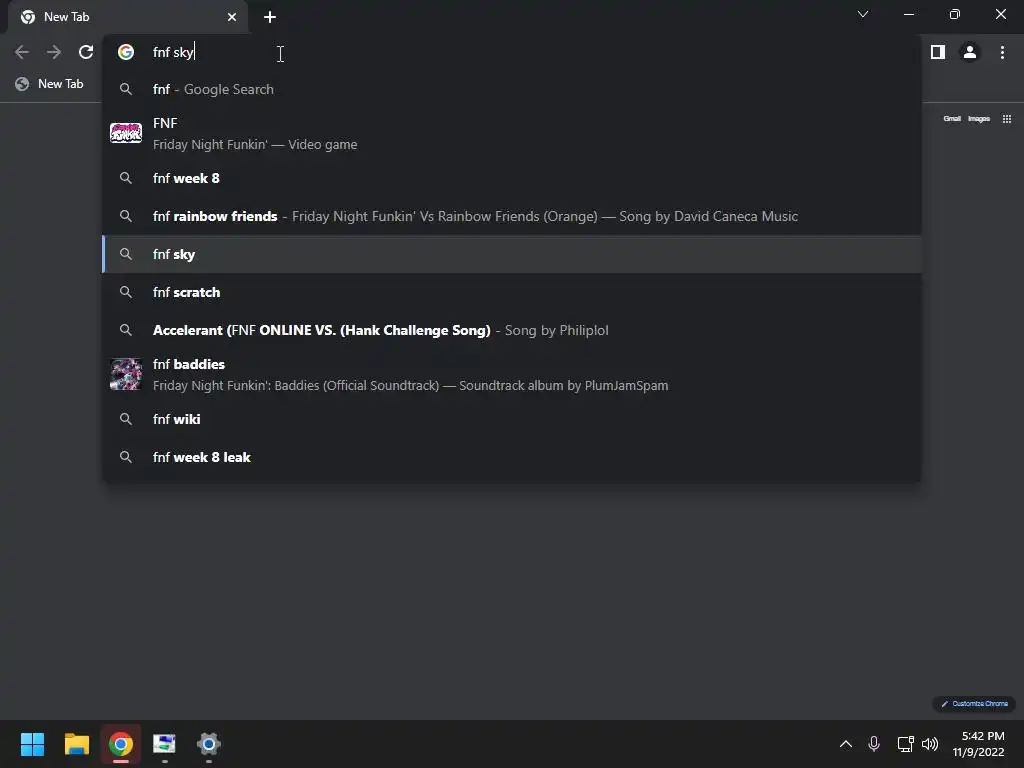This screenshot has height=768, width=1024.
Task: Expand the tab search chevron
Action: click(x=863, y=14)
